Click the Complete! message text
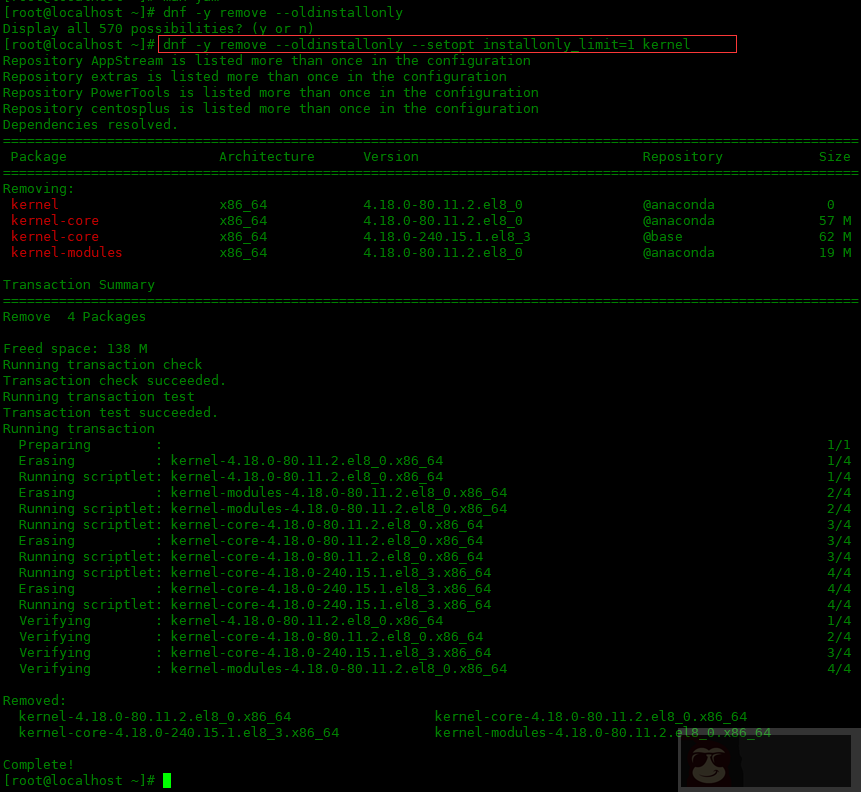Viewport: 861px width, 792px height. tap(39, 764)
